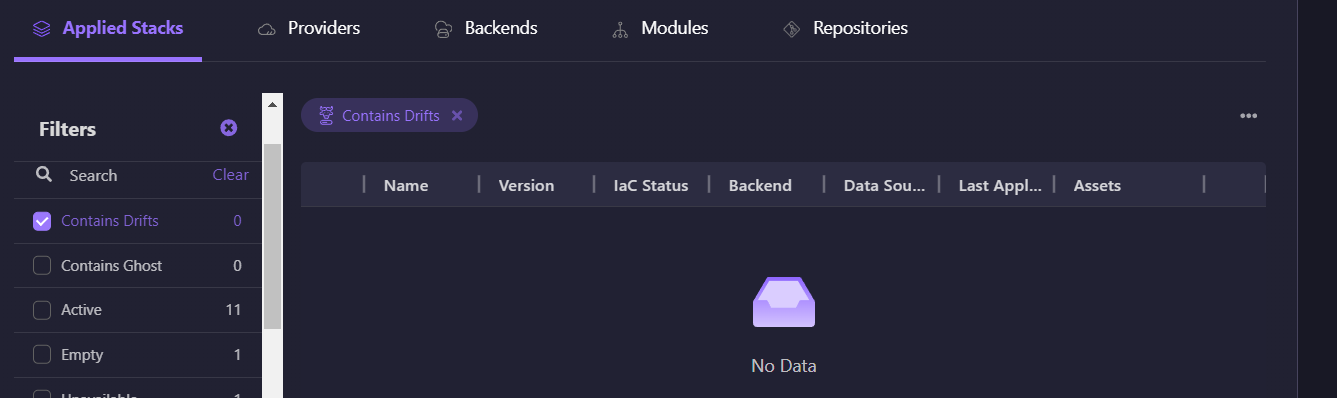This screenshot has height=398, width=1337.
Task: Enable the Contains Ghost filter
Action: (42, 266)
